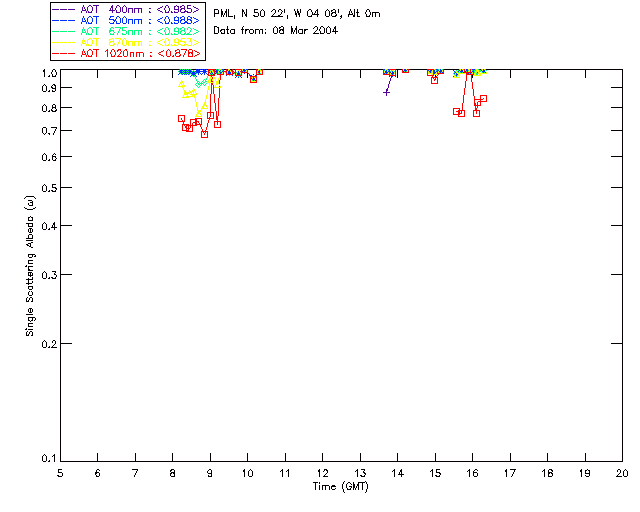The height and width of the screenshot is (512, 640).
Task: Click the x-axis tick label '17'
Action: [510, 473]
